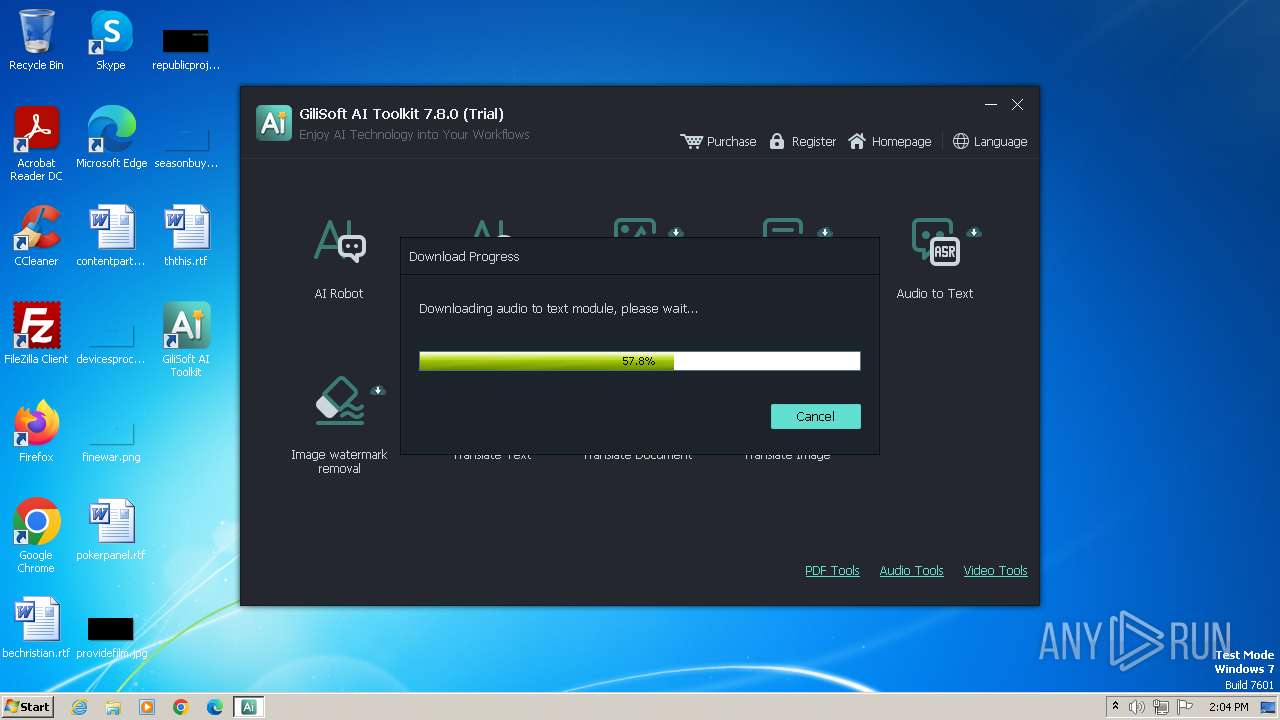
Task: Open the Audio Tools link
Action: [911, 571]
